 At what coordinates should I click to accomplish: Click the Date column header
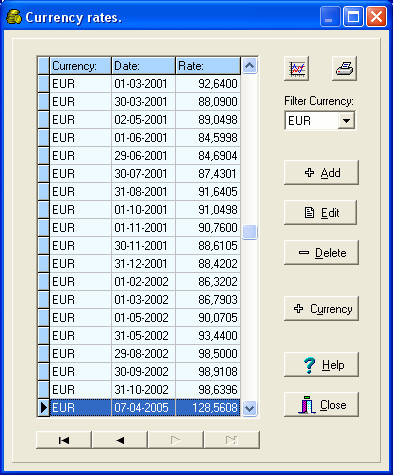tap(143, 66)
